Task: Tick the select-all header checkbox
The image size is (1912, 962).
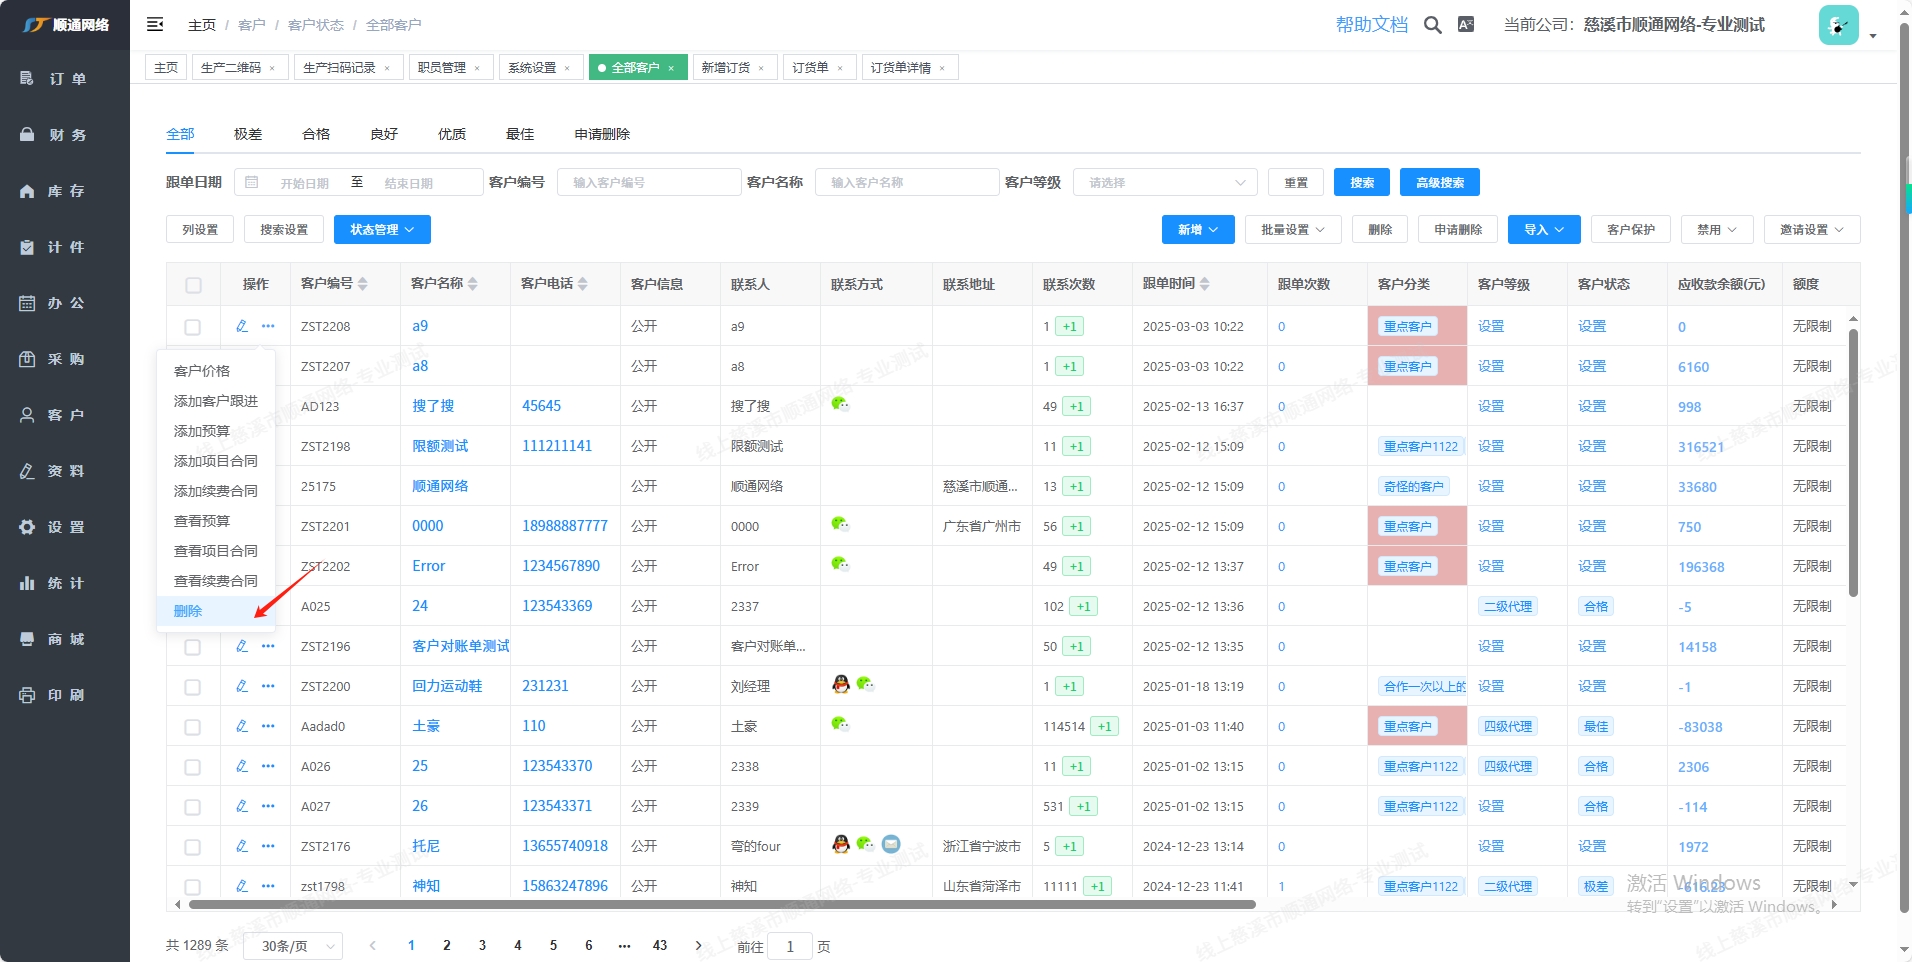Action: 193,285
